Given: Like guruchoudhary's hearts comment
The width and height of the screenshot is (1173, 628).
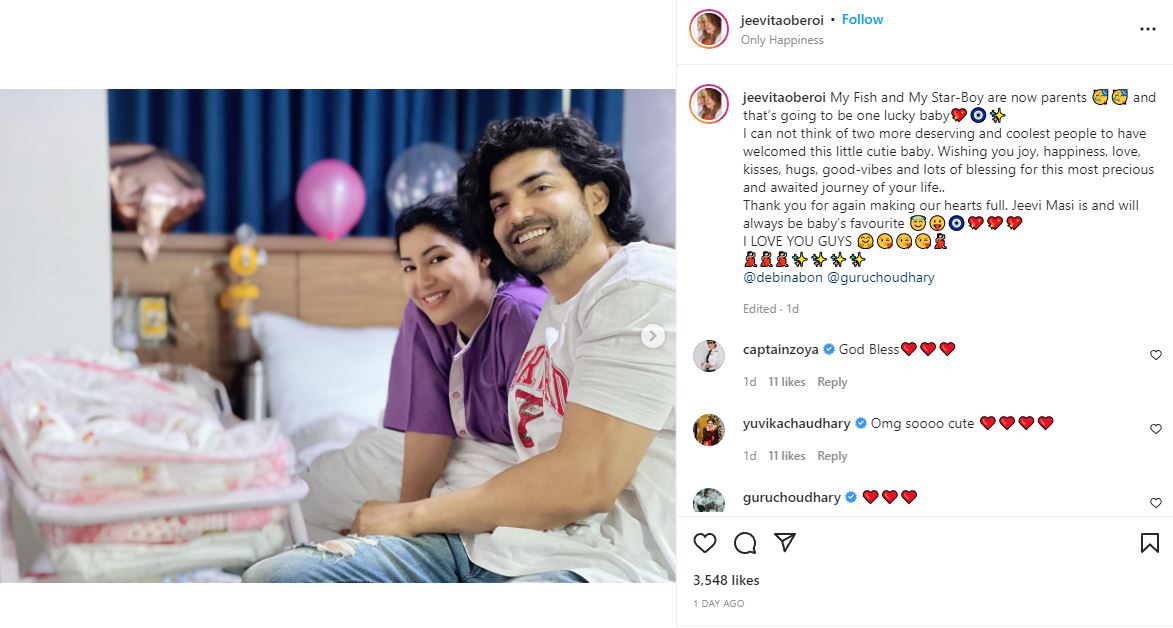Looking at the screenshot, I should point(1155,503).
